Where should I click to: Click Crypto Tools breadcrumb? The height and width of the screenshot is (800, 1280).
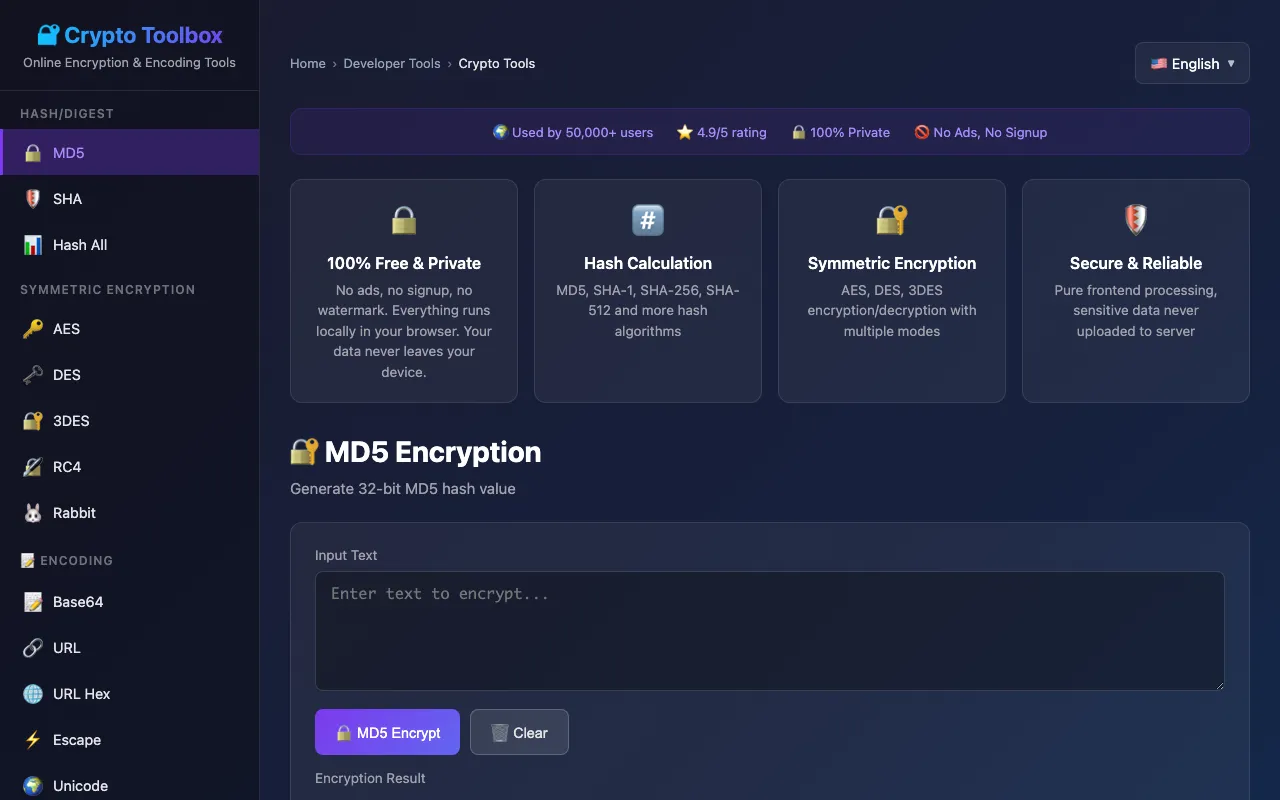coord(497,63)
